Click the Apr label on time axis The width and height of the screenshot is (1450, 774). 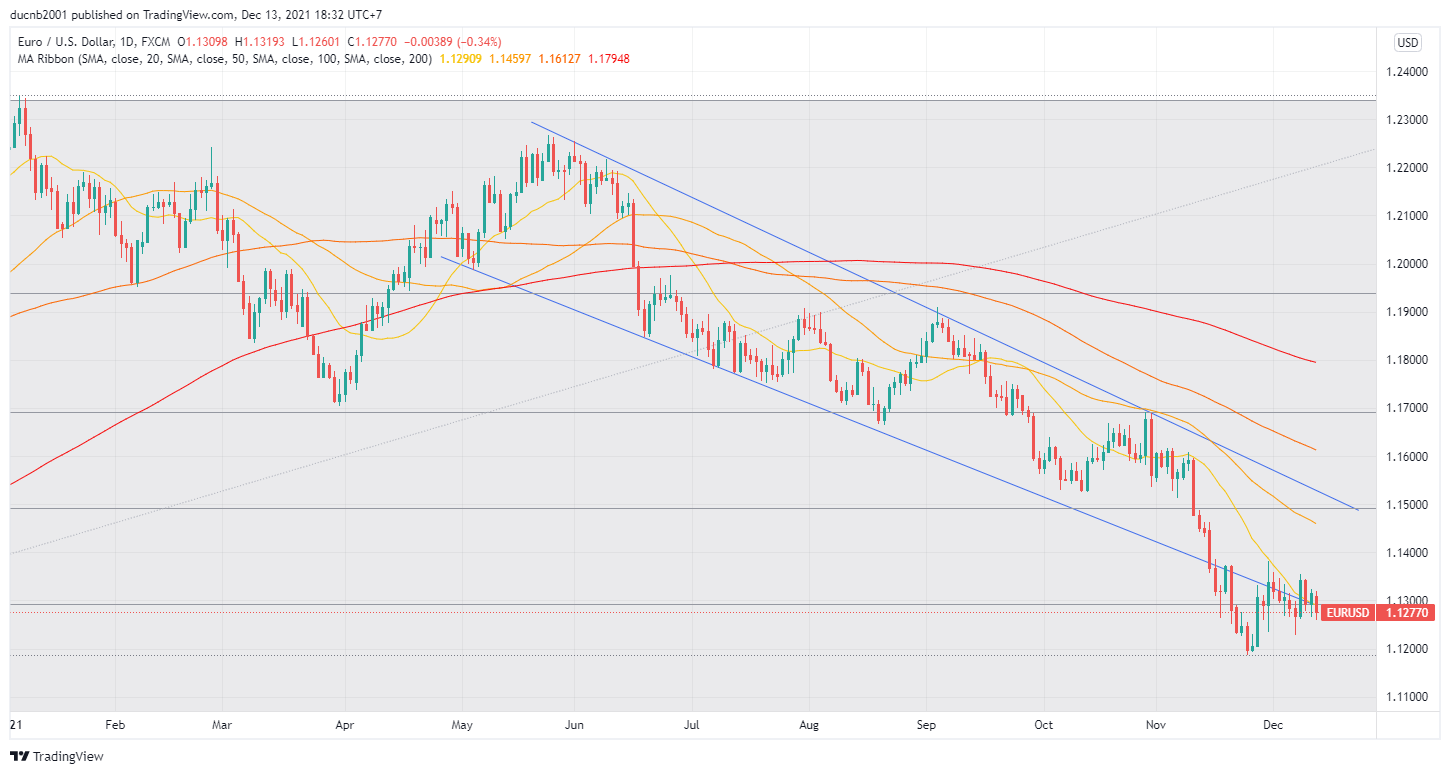click(345, 724)
